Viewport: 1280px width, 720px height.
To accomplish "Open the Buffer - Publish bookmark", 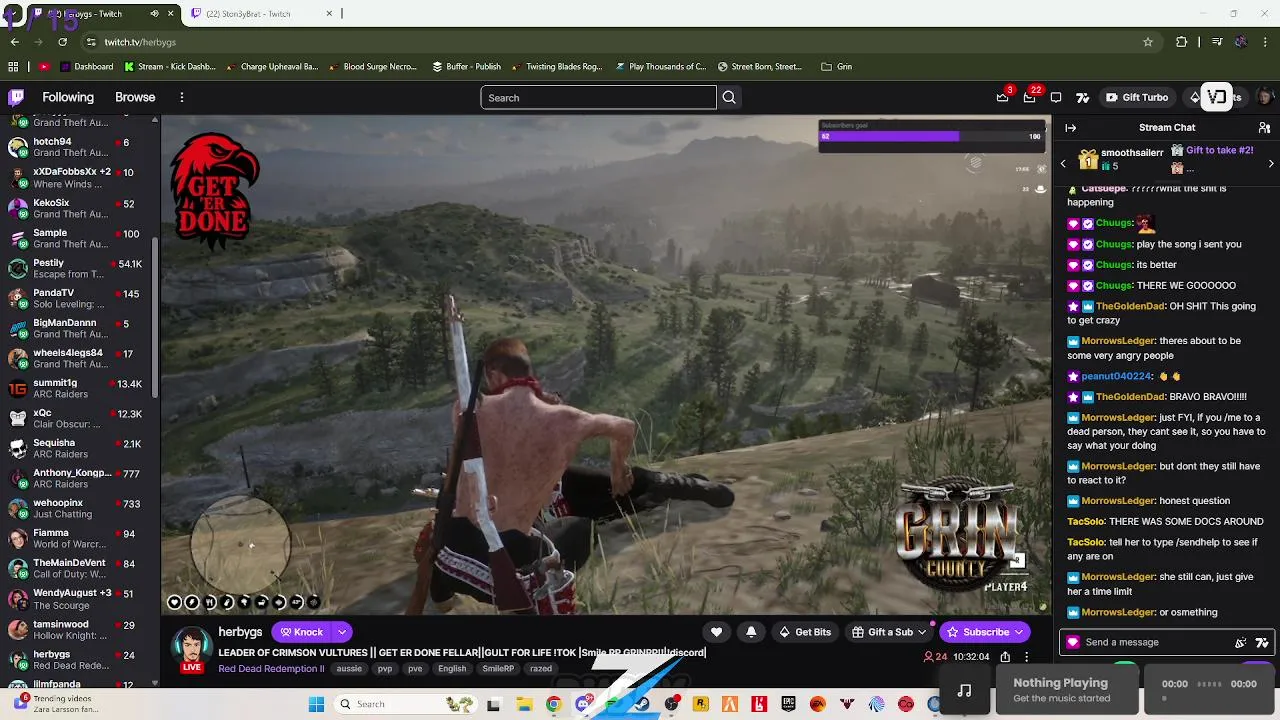I will (x=466, y=67).
